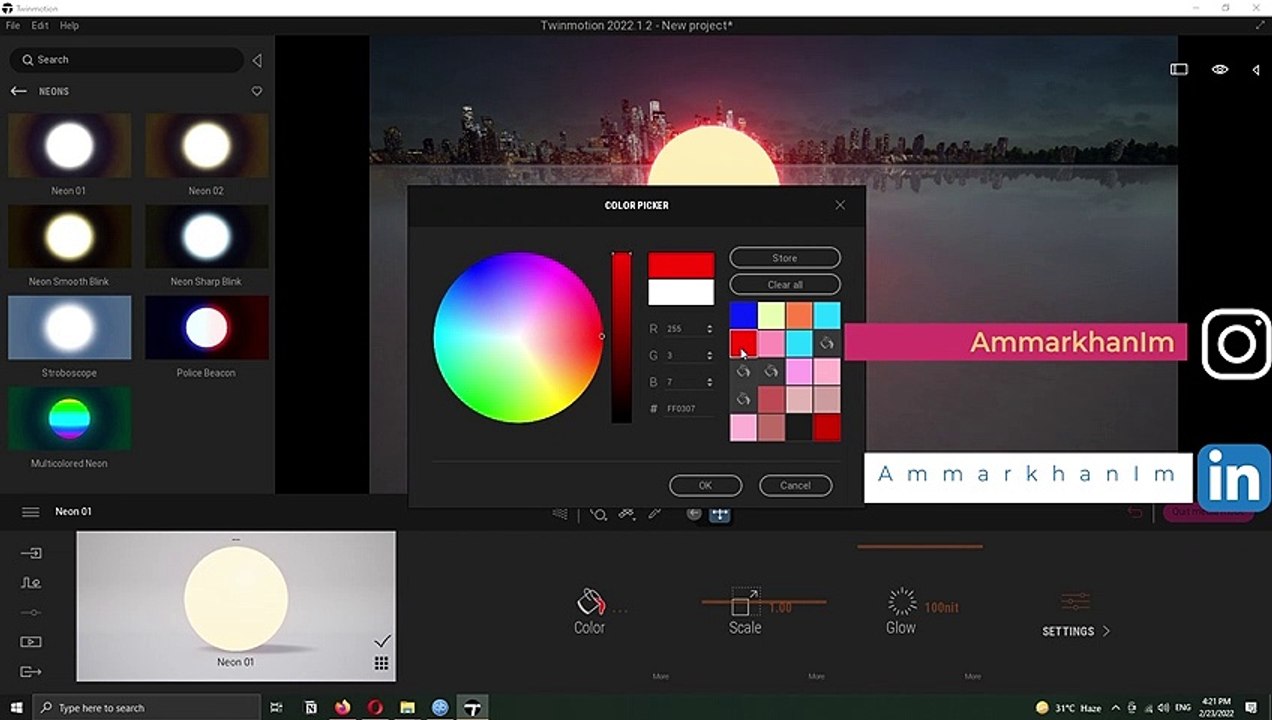
Task: Click the previous white color preview
Action: point(681,292)
